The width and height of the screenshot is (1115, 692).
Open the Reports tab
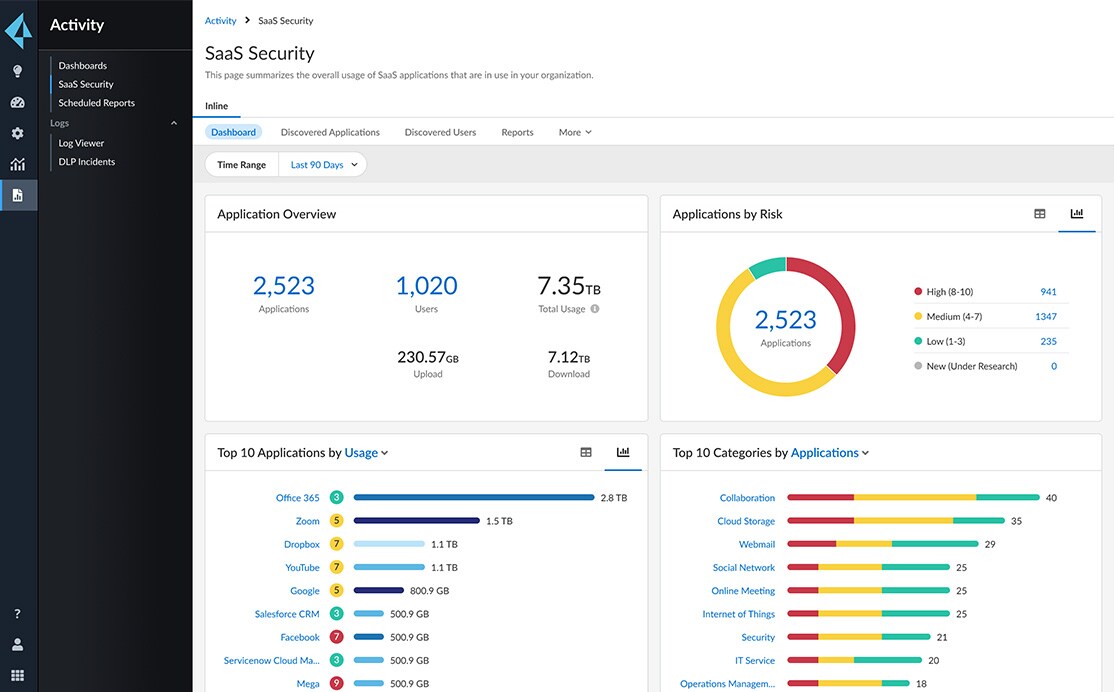click(517, 131)
